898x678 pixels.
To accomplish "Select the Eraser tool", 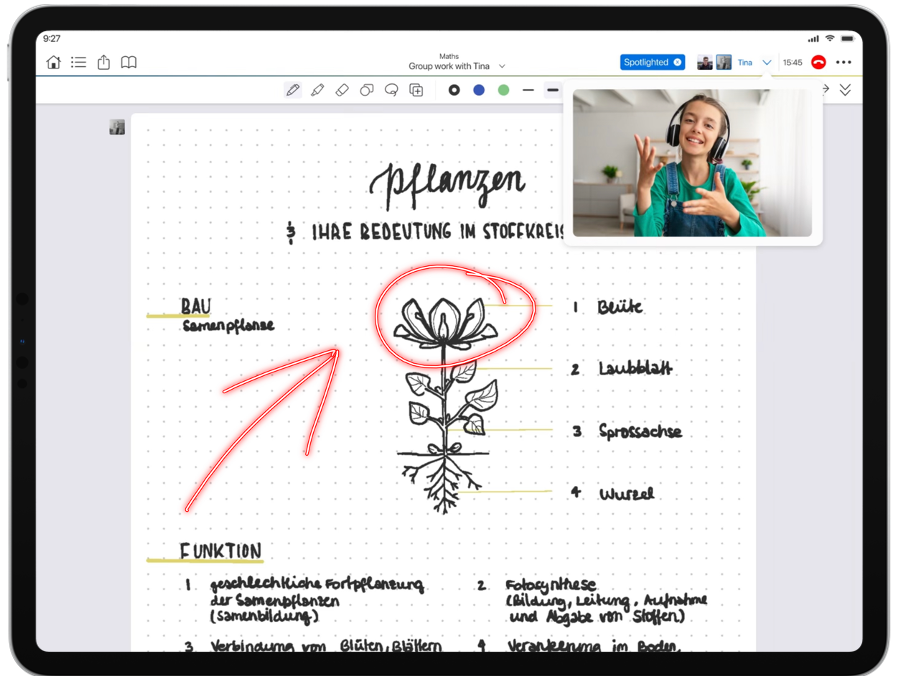I will 342,90.
